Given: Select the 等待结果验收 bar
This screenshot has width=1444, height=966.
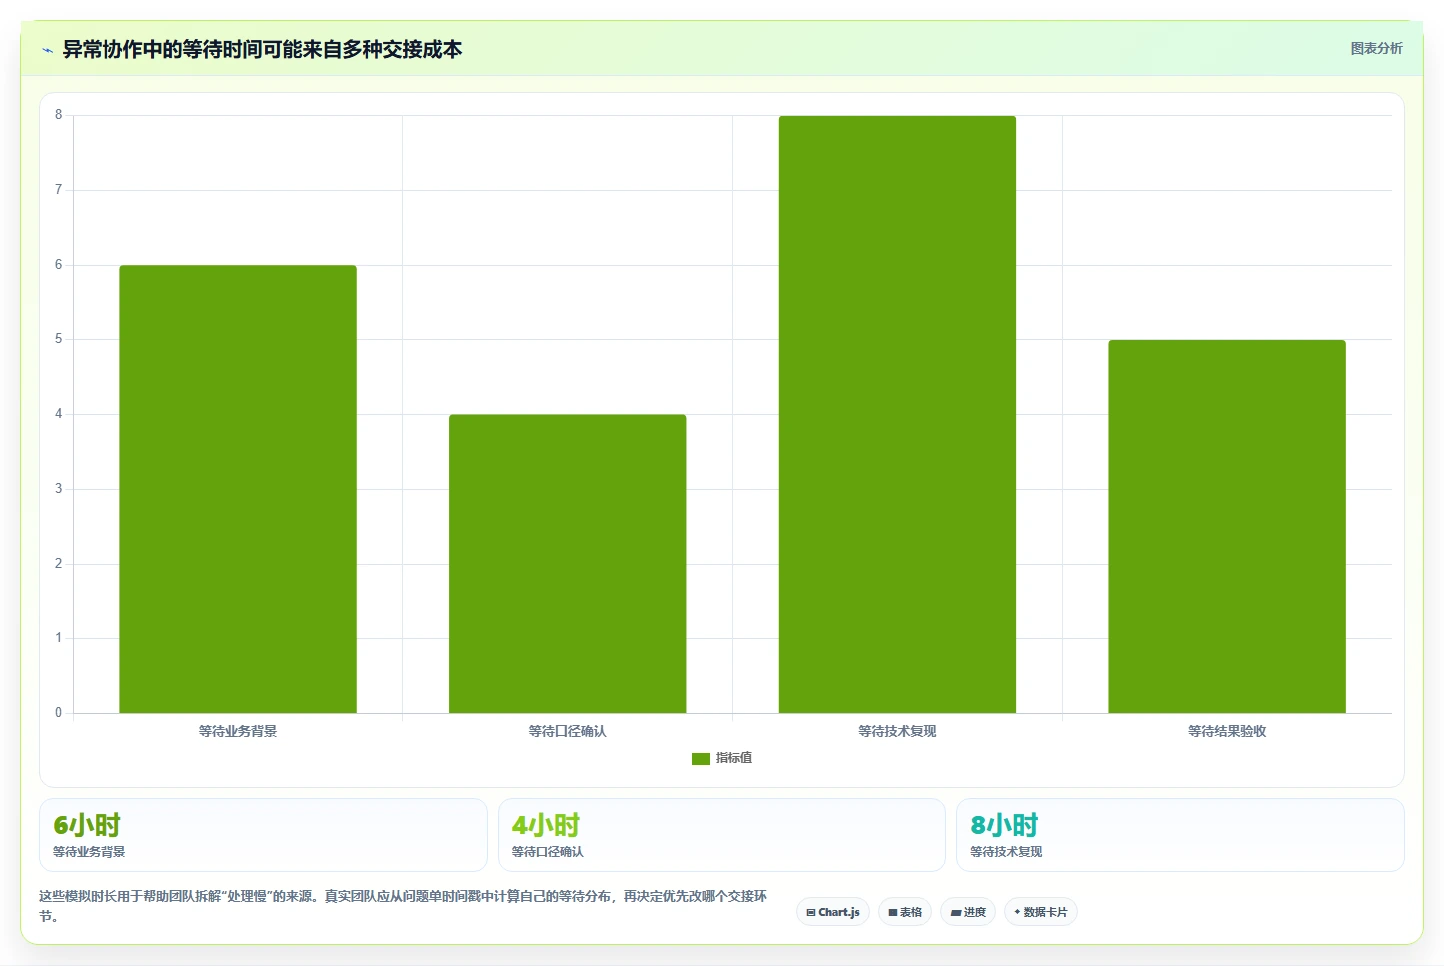Looking at the screenshot, I should tap(1227, 526).
